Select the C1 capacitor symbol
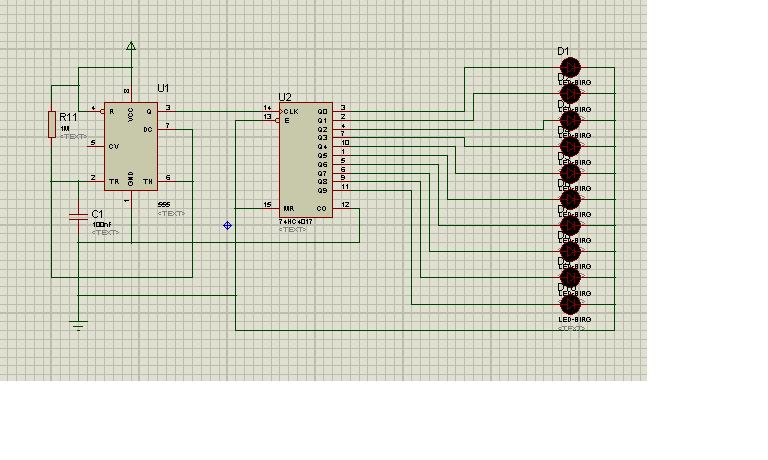 pyautogui.click(x=78, y=217)
